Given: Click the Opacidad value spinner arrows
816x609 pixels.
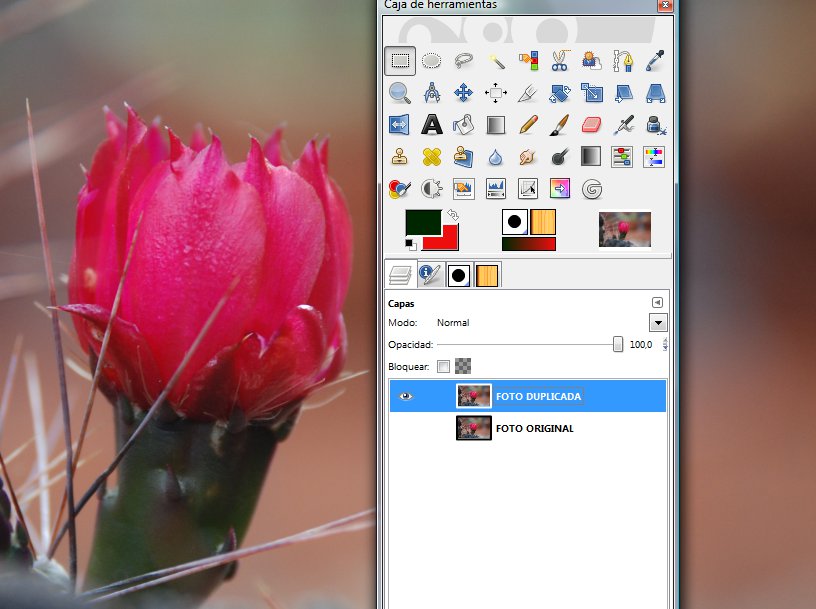Looking at the screenshot, I should tap(665, 344).
